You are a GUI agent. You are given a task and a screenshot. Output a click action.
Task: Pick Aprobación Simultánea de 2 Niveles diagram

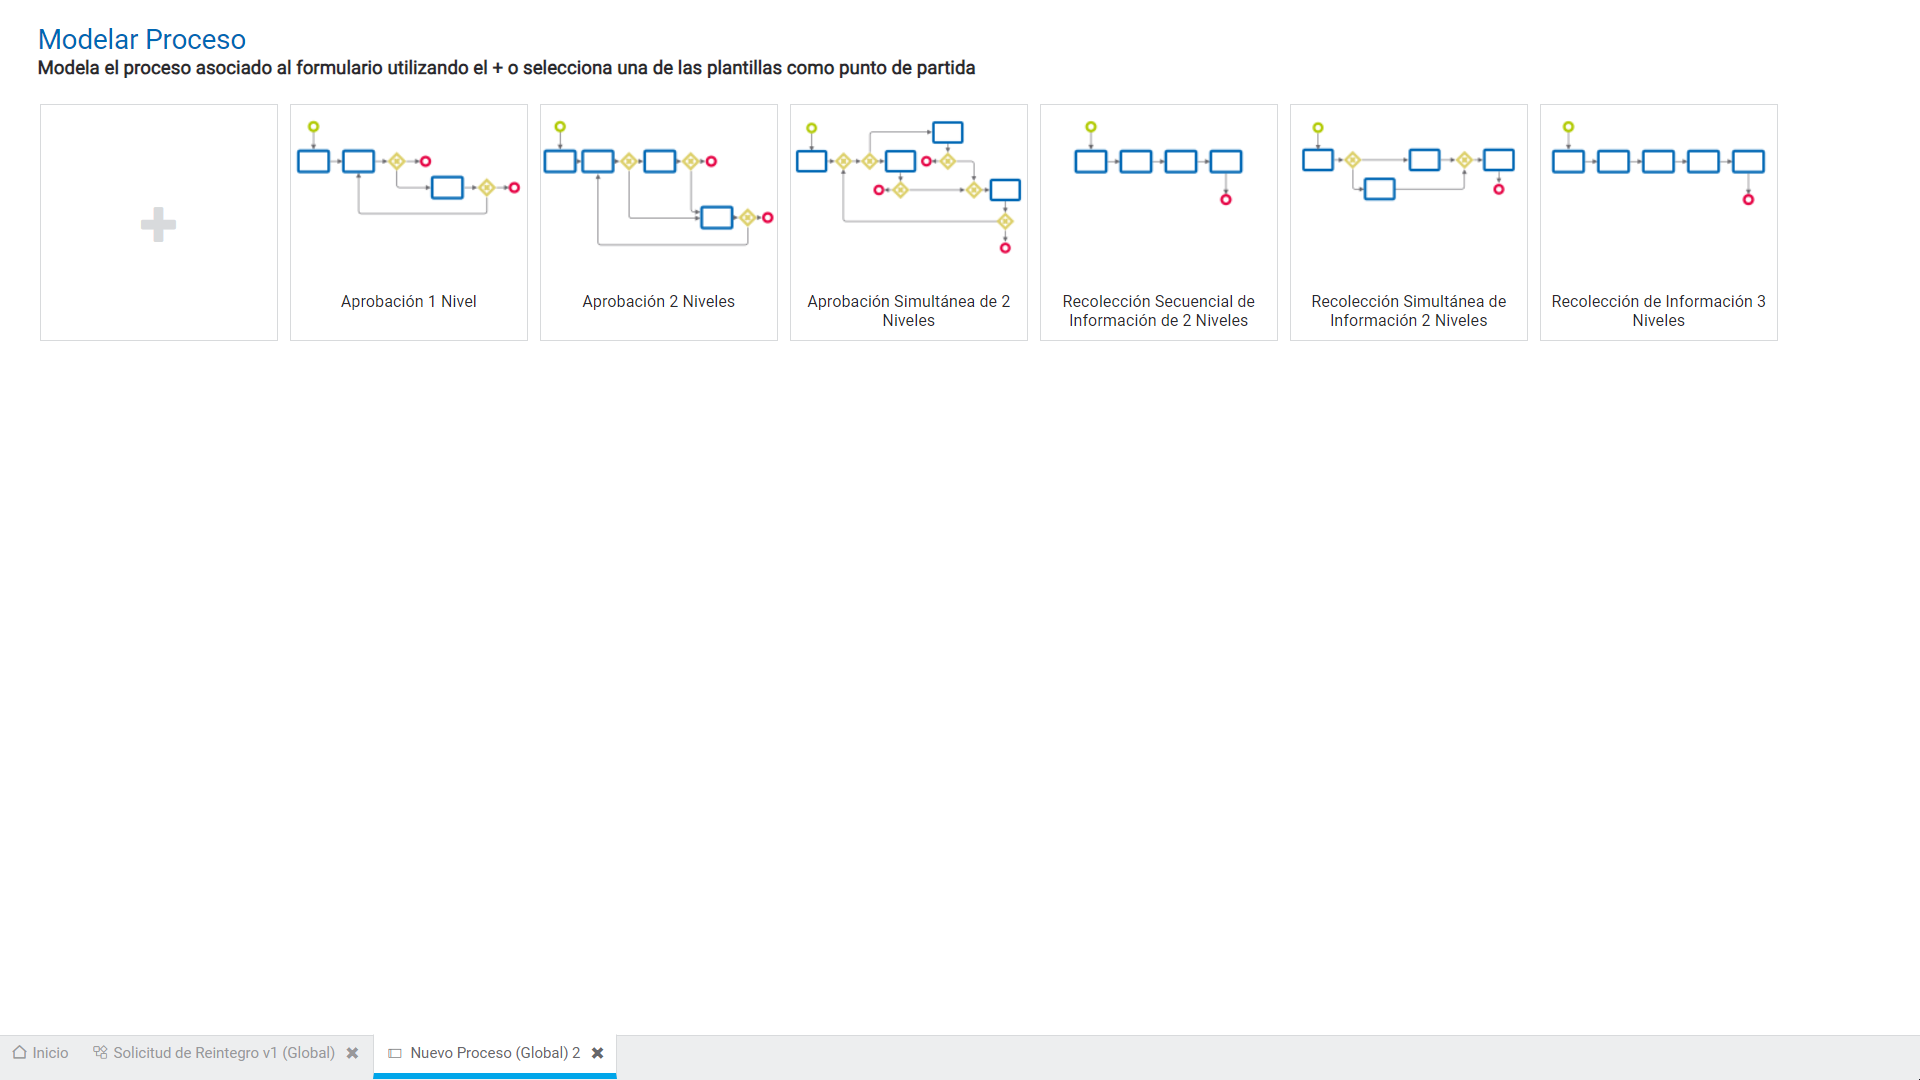(908, 187)
